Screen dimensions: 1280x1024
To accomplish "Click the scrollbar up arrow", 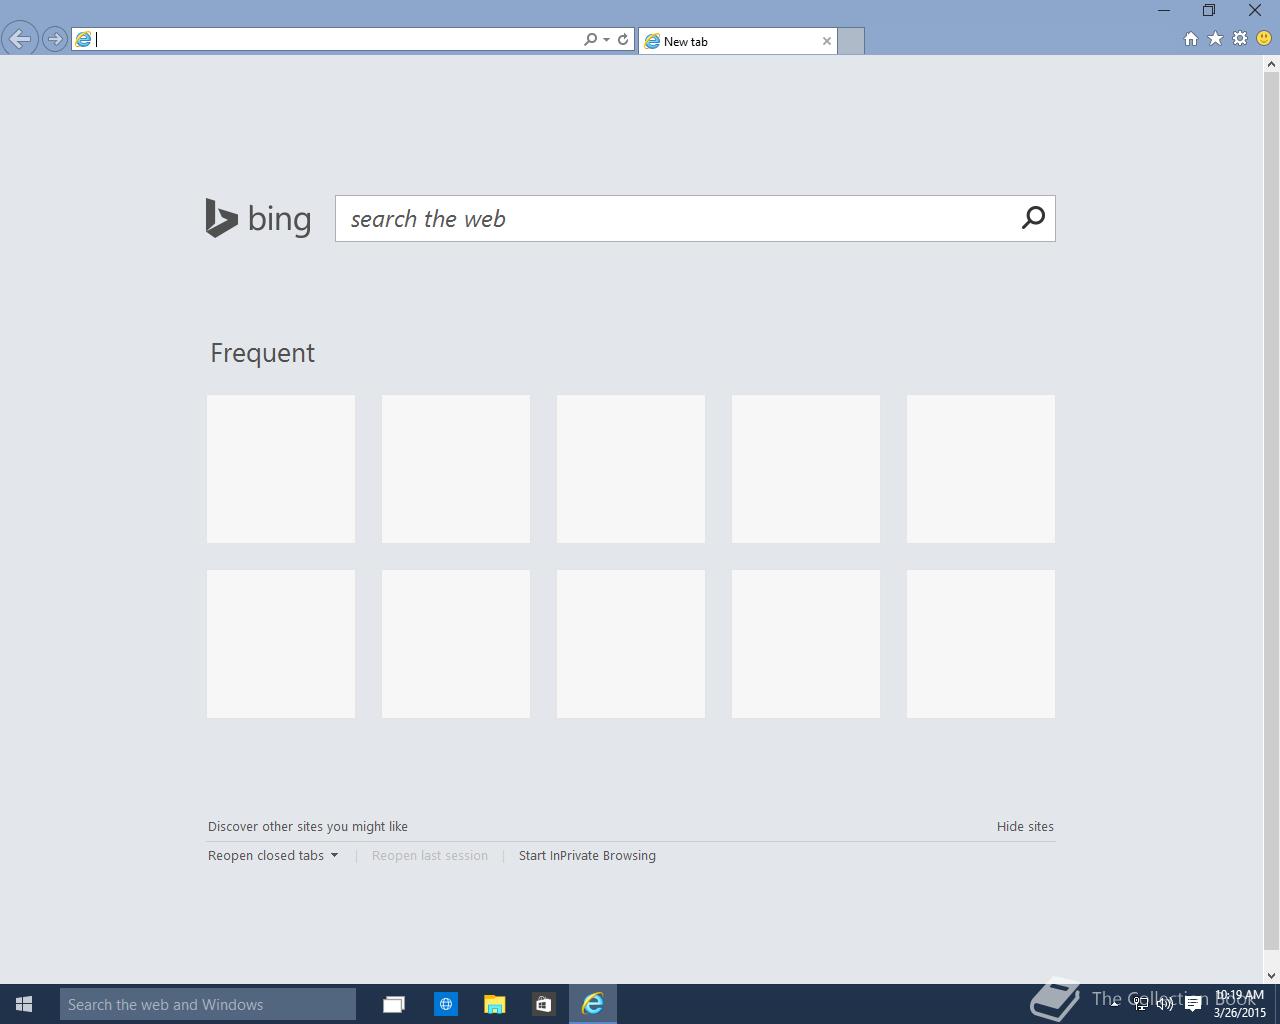I will 1271,64.
